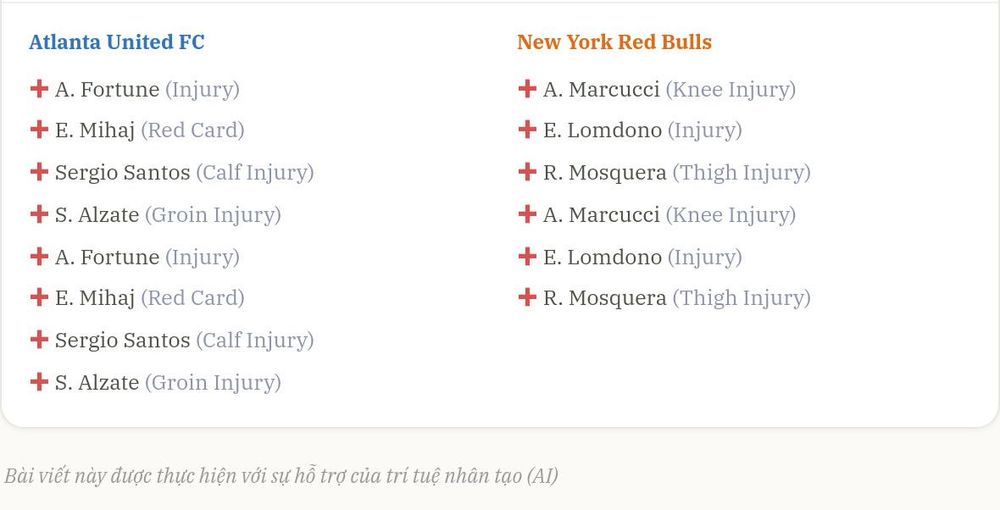Select the second E. Lomdono (Injury) entry
Viewport: 1000px width, 510px height.
pyautogui.click(x=630, y=257)
